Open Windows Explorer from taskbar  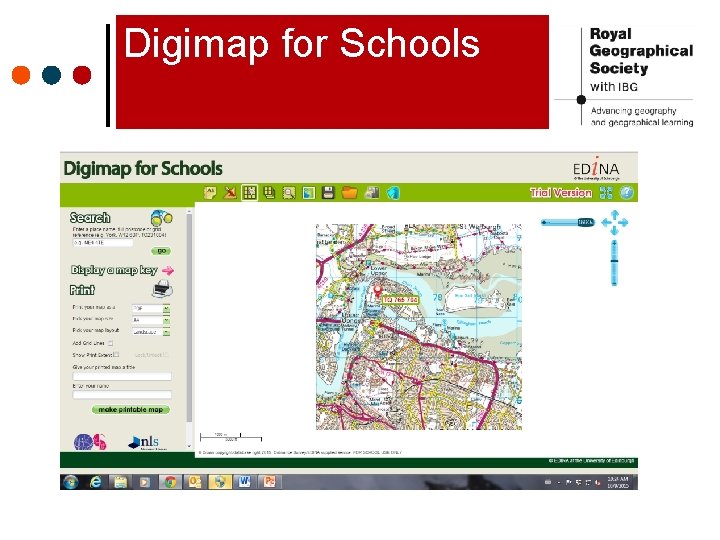pos(120,482)
